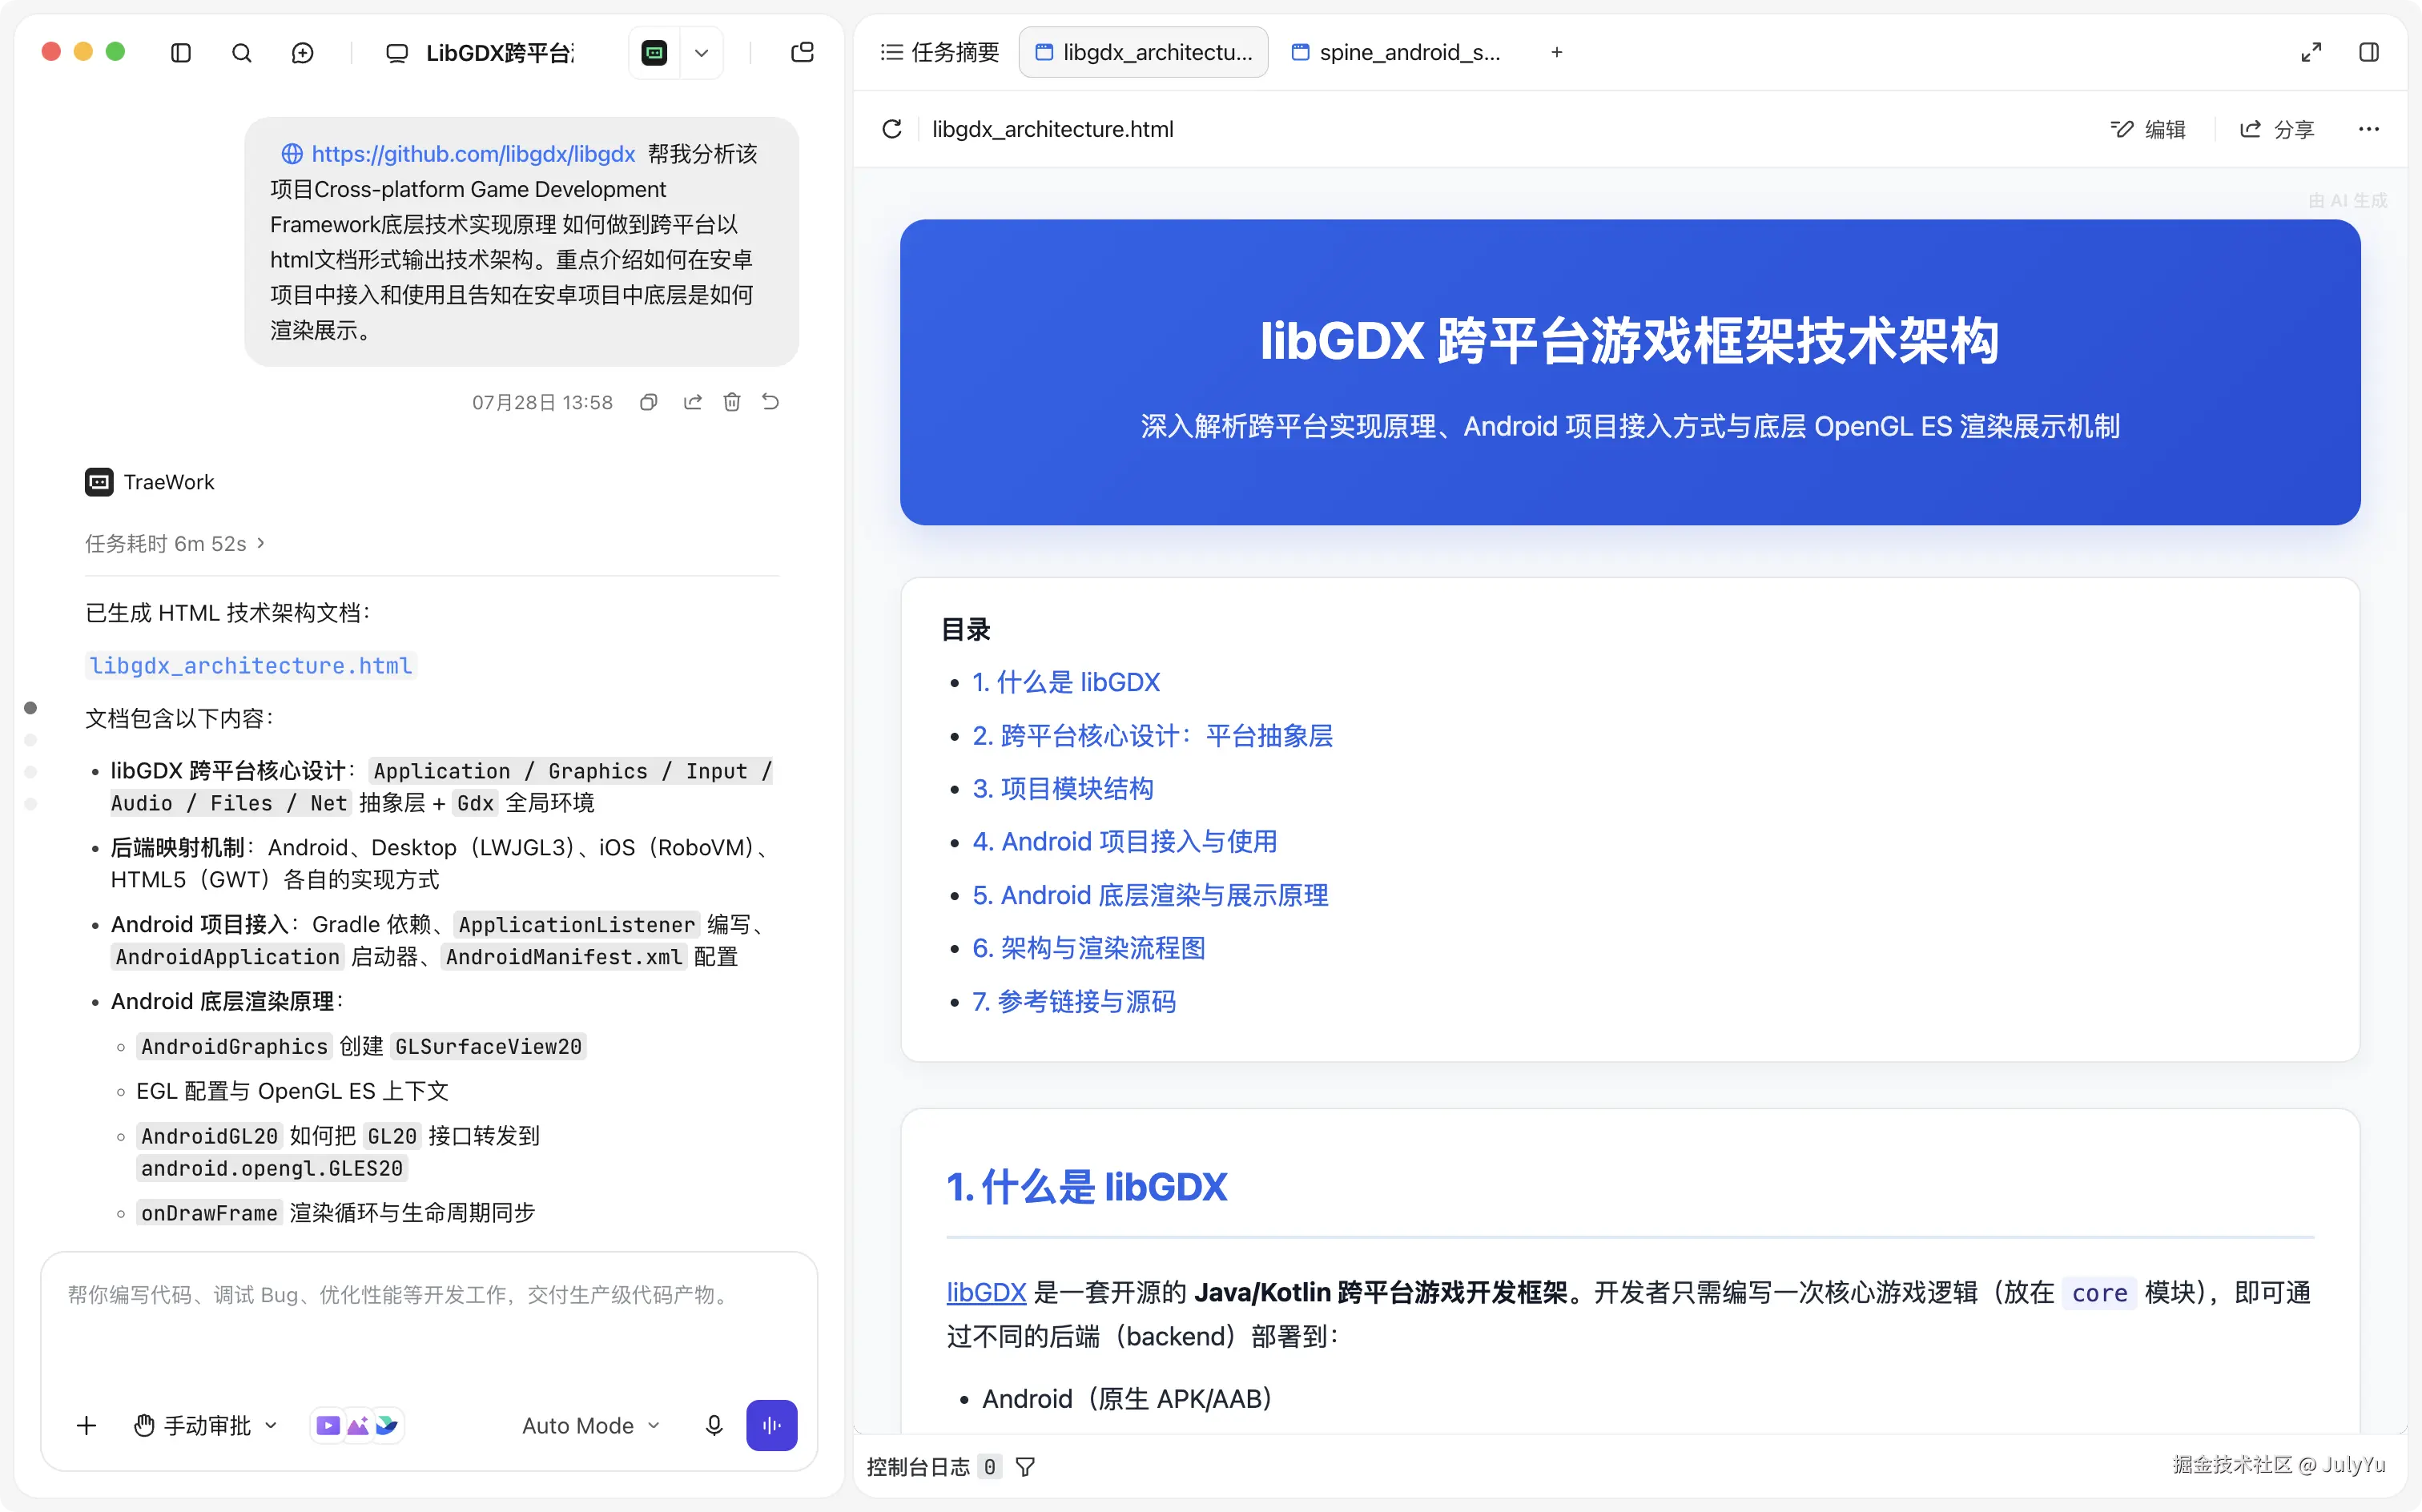The width and height of the screenshot is (2422, 1512).
Task: Open the pop-out window icon
Action: coord(802,53)
